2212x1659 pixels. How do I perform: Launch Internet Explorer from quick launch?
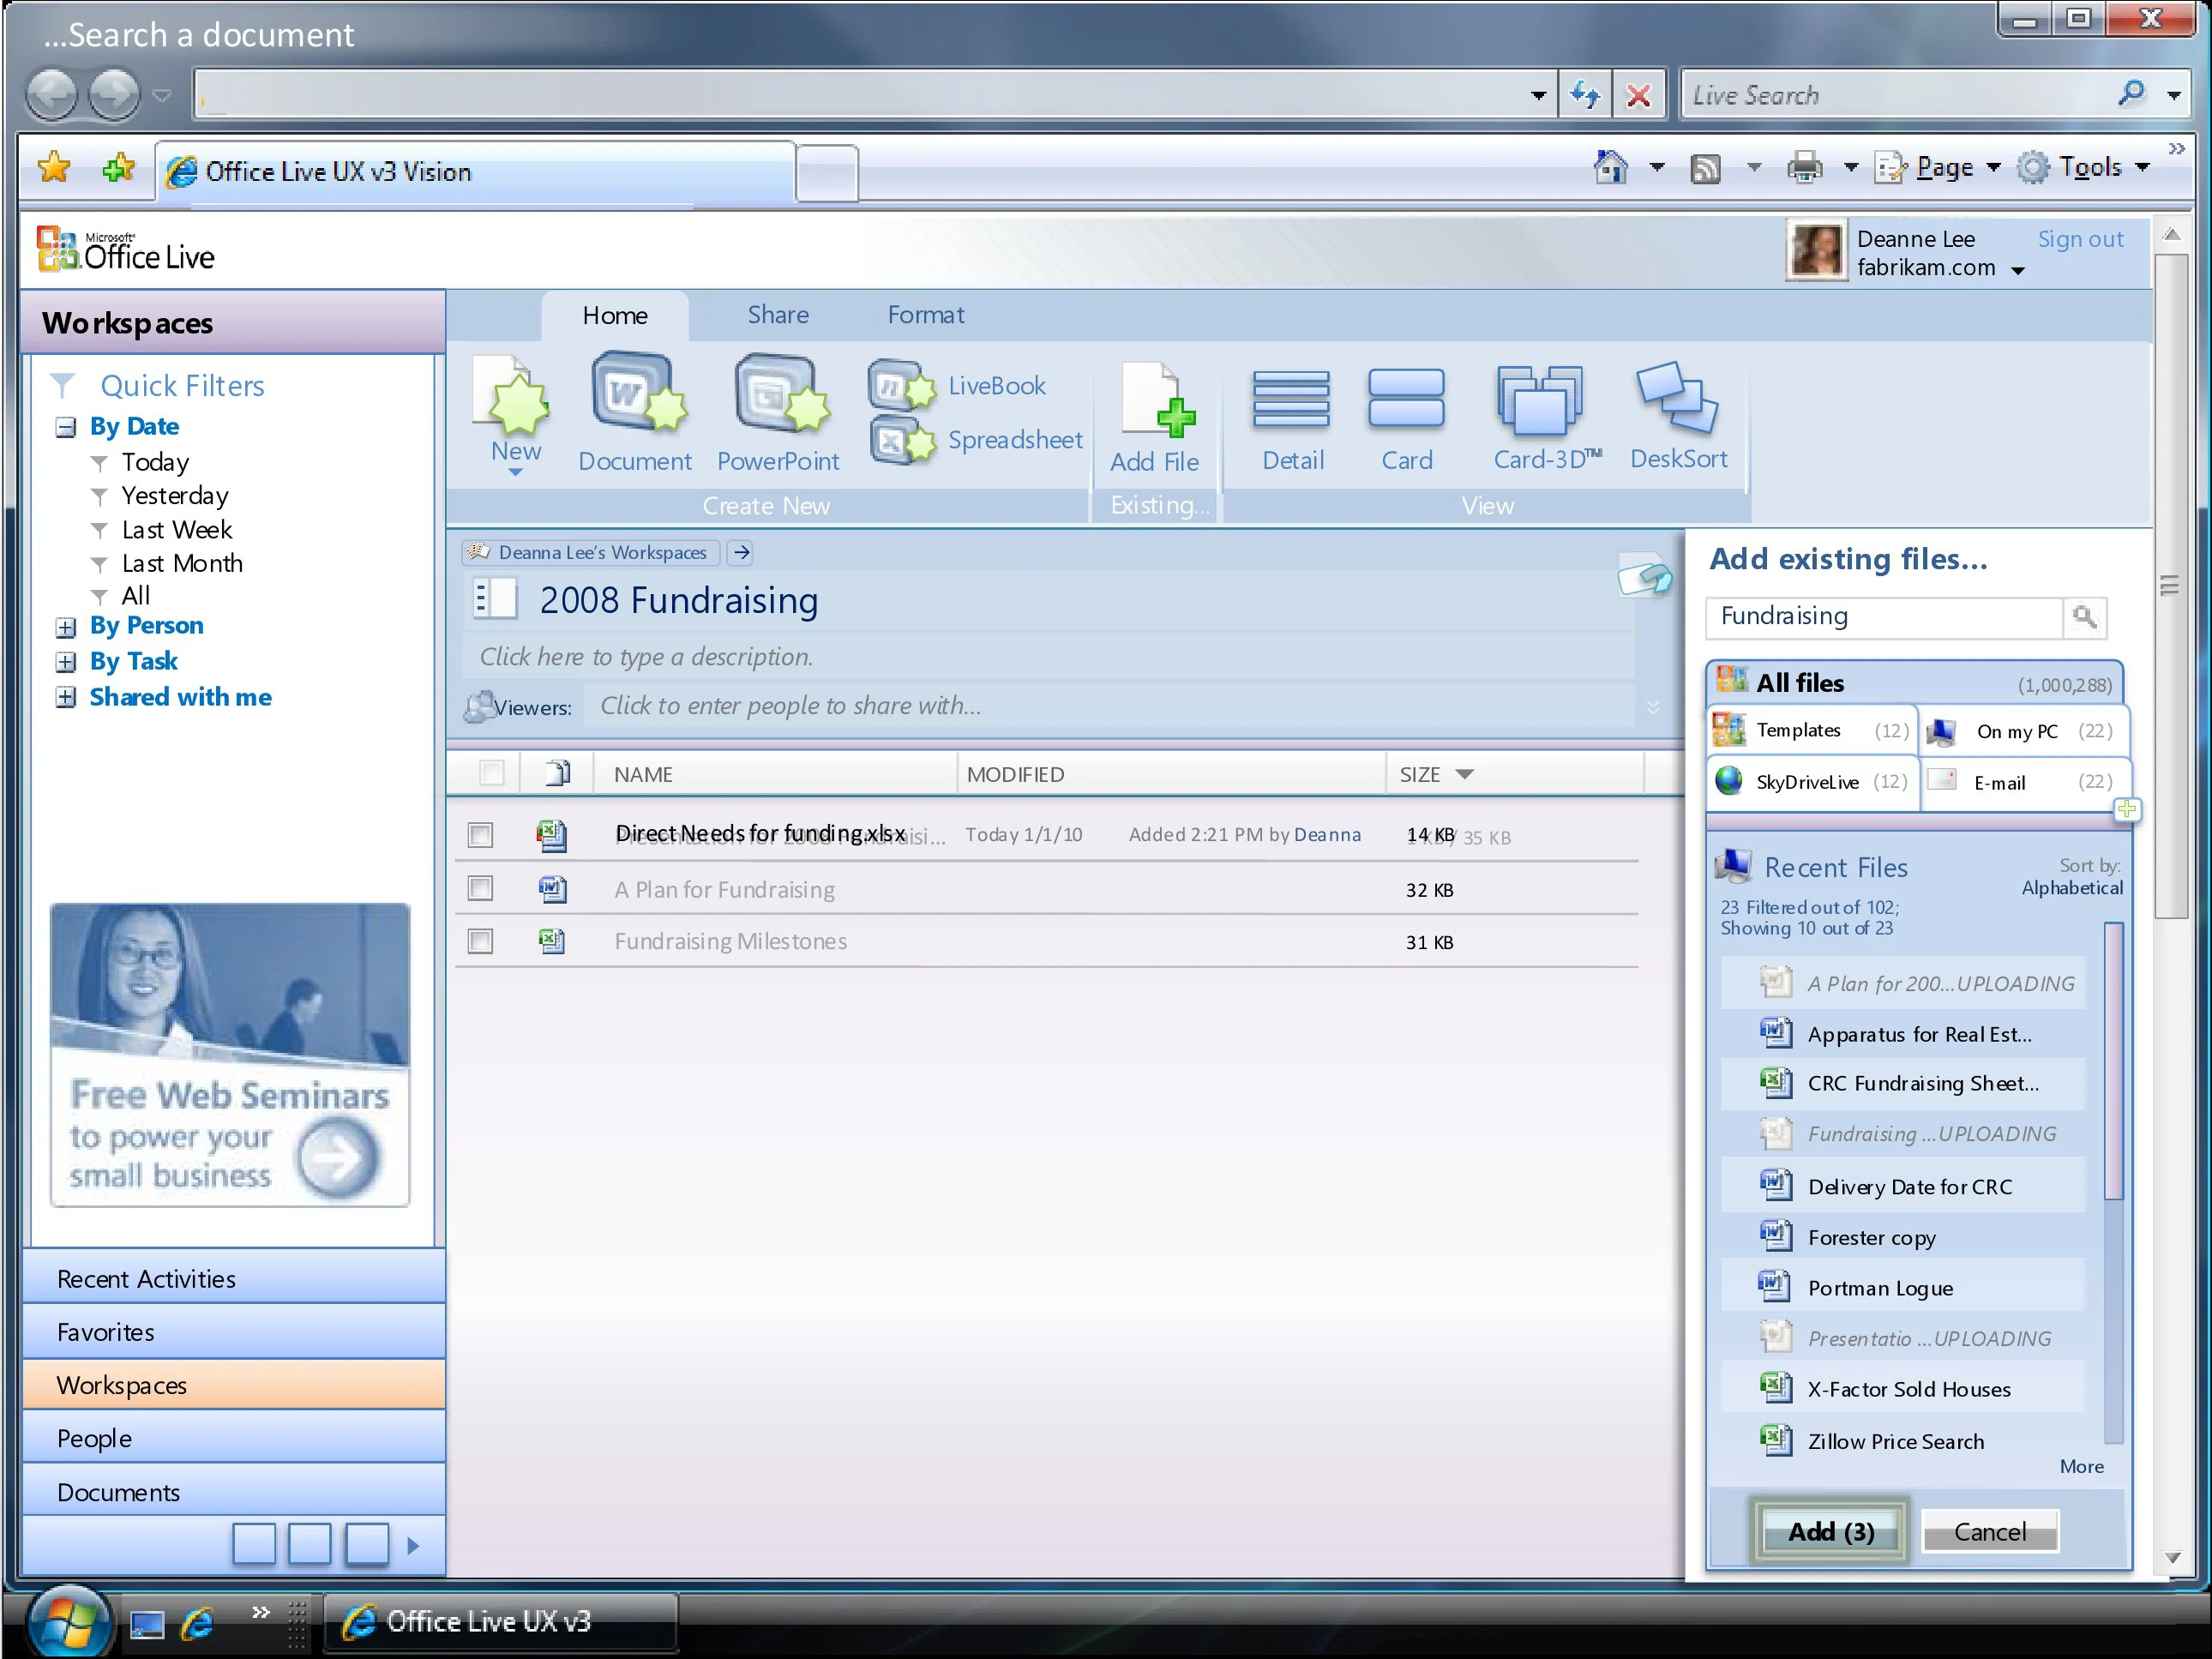tap(197, 1622)
